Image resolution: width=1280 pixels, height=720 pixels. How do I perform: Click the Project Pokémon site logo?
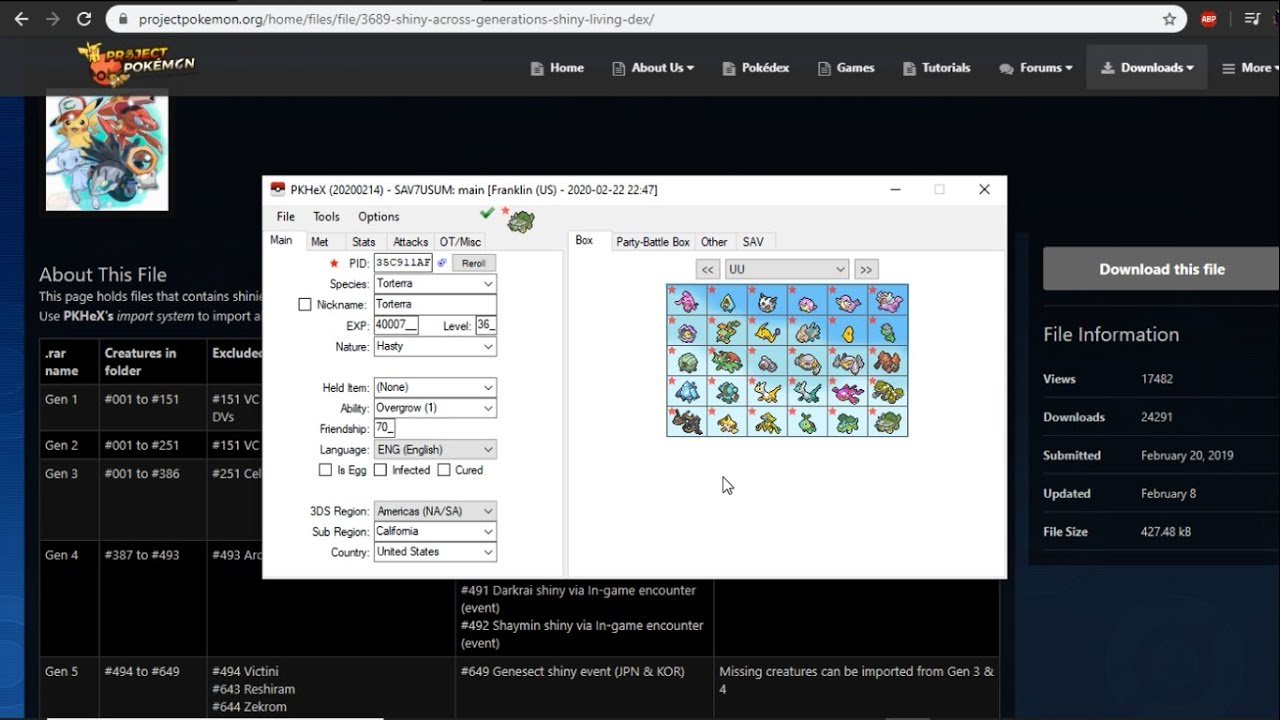(x=137, y=66)
